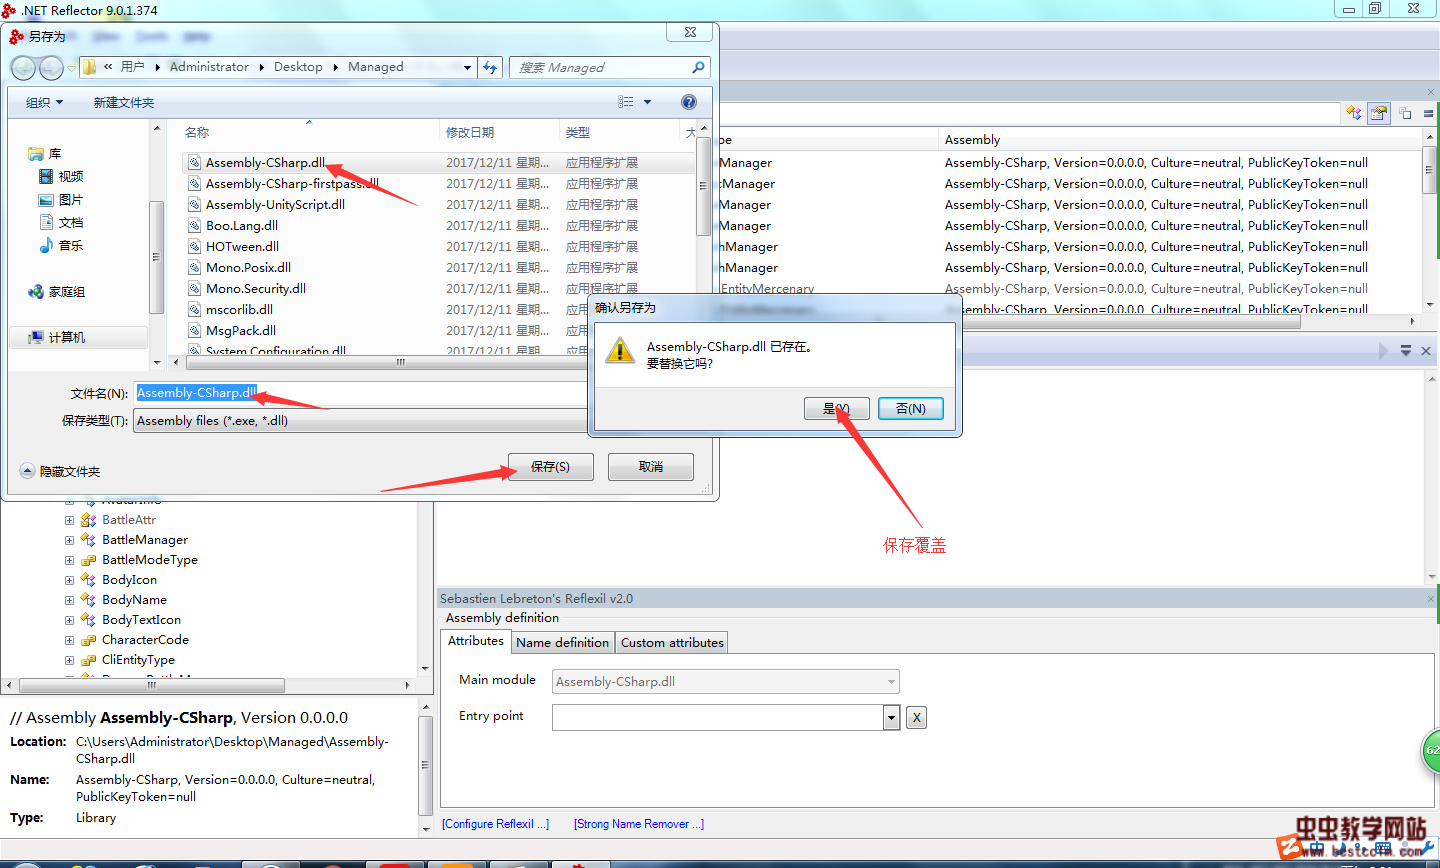This screenshot has width=1440, height=868.
Task: Click the type search icon in Reflector toolbar
Action: point(1354,113)
